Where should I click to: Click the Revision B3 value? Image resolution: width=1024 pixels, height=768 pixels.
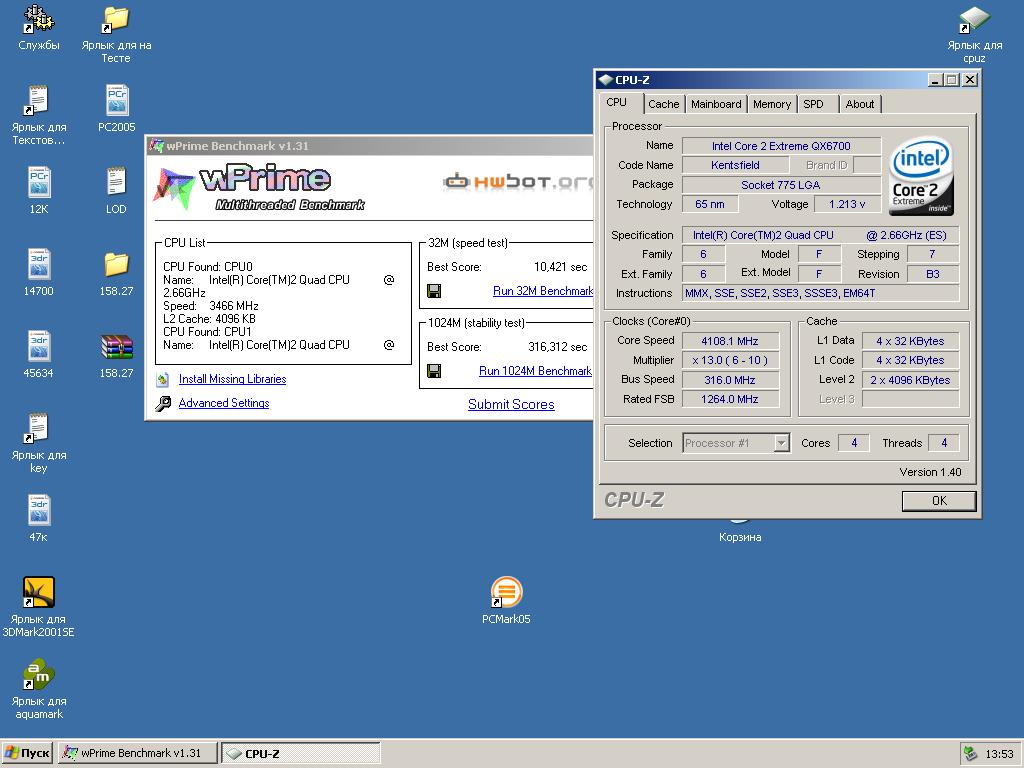coord(933,274)
